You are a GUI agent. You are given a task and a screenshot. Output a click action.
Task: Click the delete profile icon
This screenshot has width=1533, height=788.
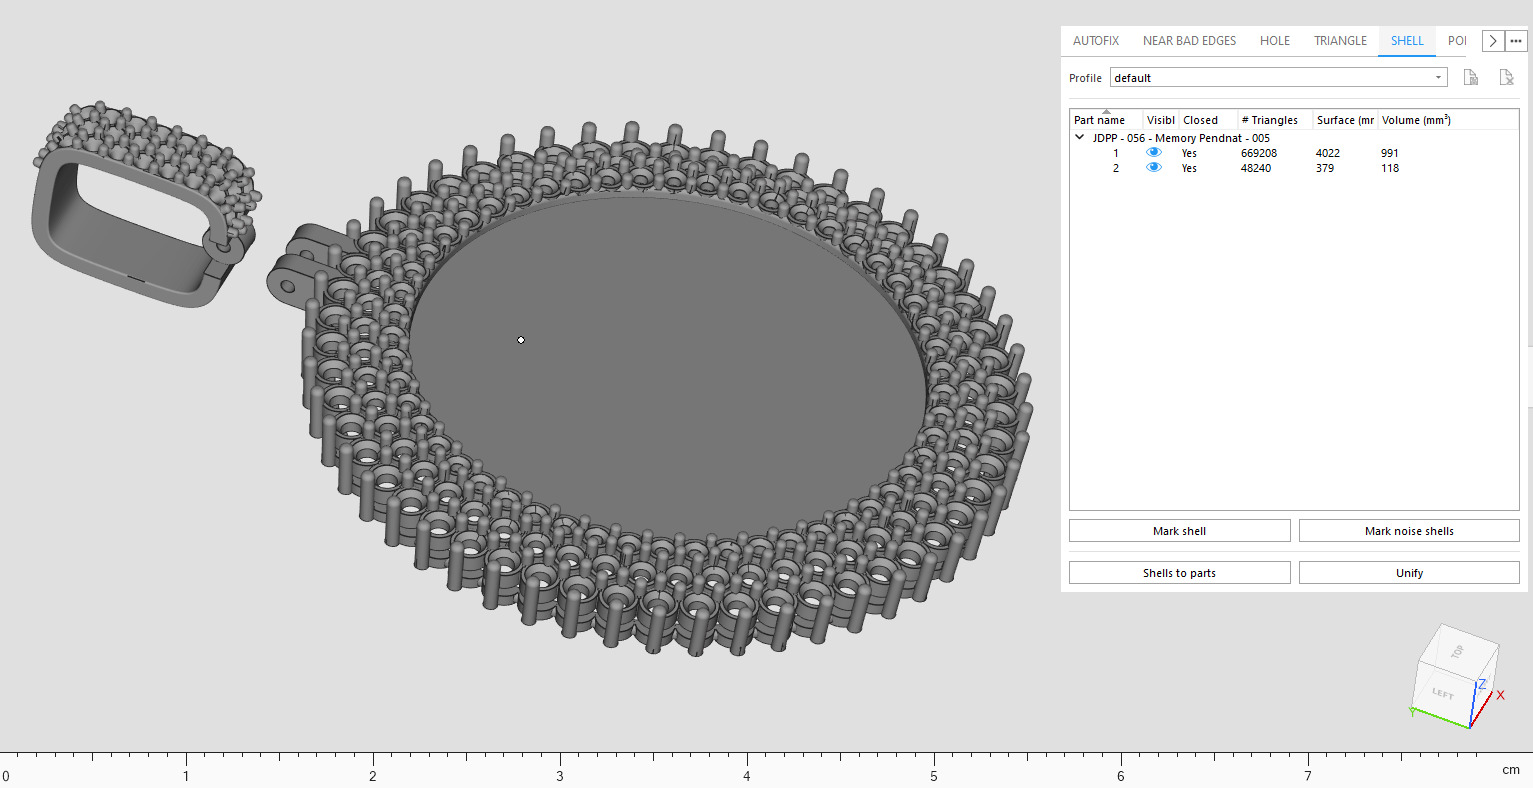[1507, 78]
